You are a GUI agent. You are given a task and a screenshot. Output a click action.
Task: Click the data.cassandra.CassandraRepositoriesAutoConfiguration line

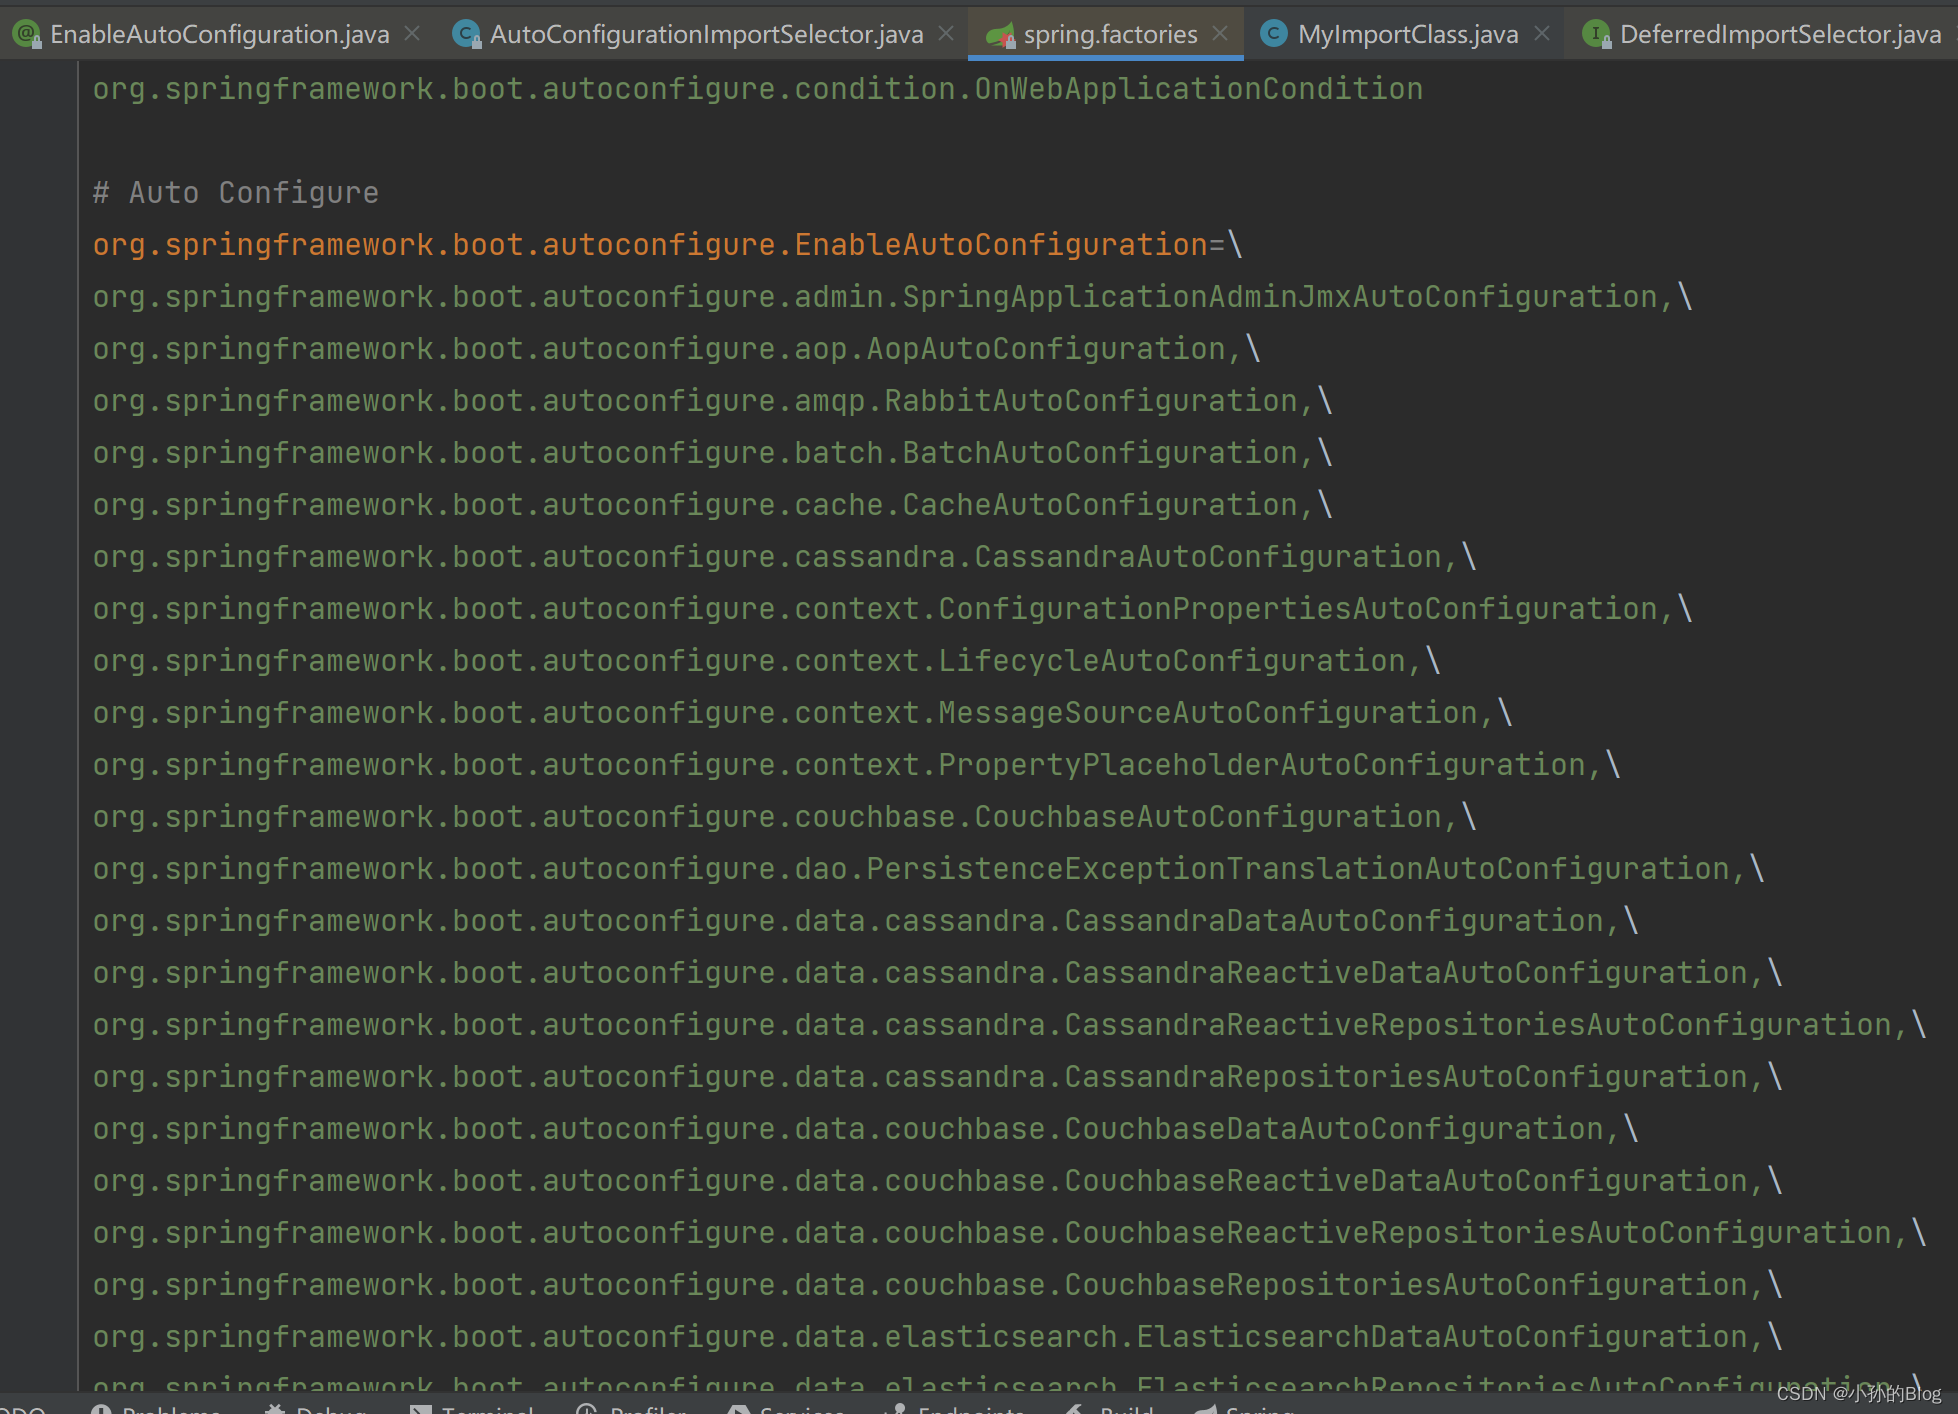tap(938, 1077)
